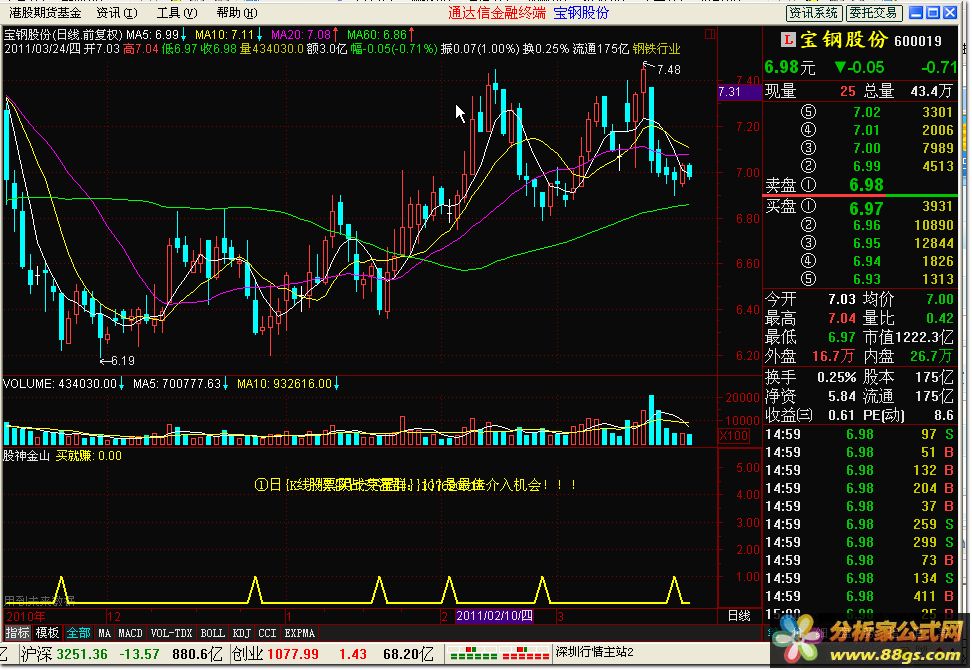The image size is (972, 670).
Task: Click the 买就赚: 0.00 indicator value
Action: coord(89,456)
